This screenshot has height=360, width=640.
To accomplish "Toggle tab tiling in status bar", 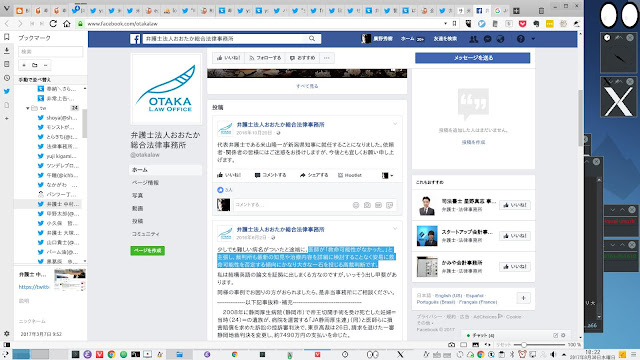I will pyautogui.click(x=463, y=345).
